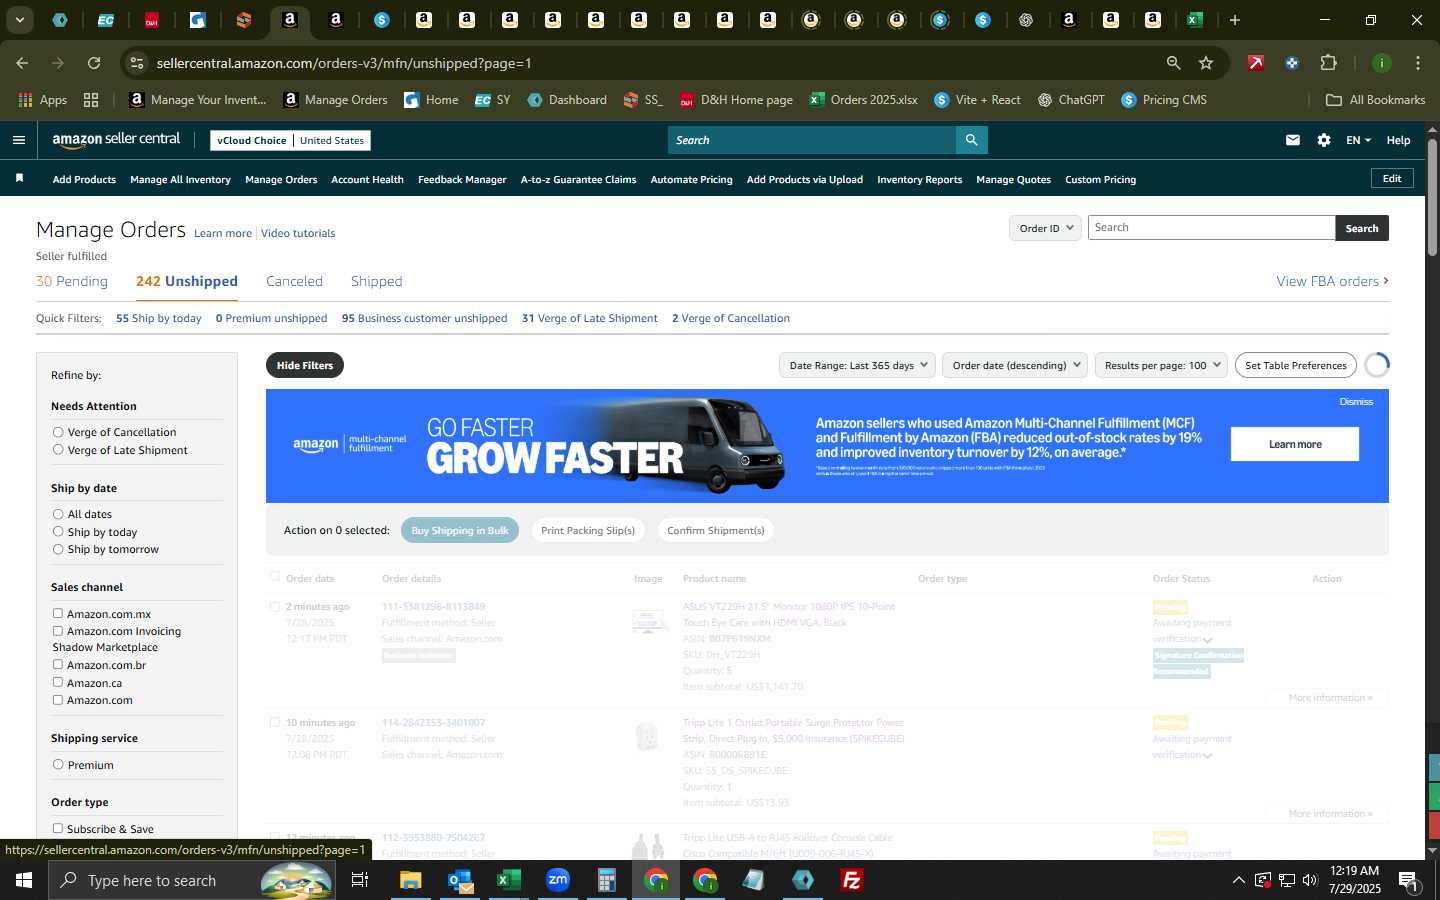Open the Order ID search type dropdown
1440x900 pixels.
pos(1045,228)
